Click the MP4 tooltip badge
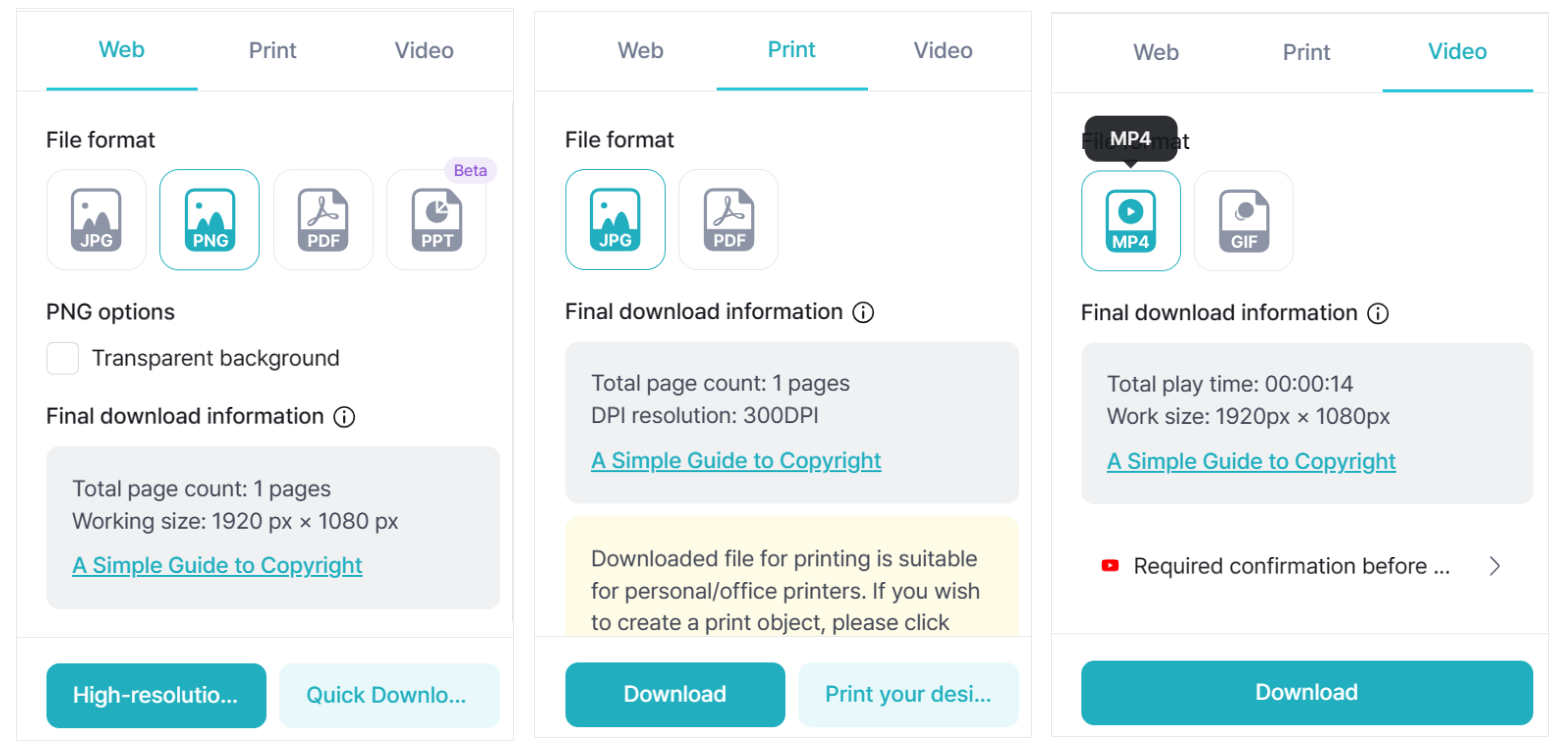The width and height of the screenshot is (1564, 748). 1130,139
